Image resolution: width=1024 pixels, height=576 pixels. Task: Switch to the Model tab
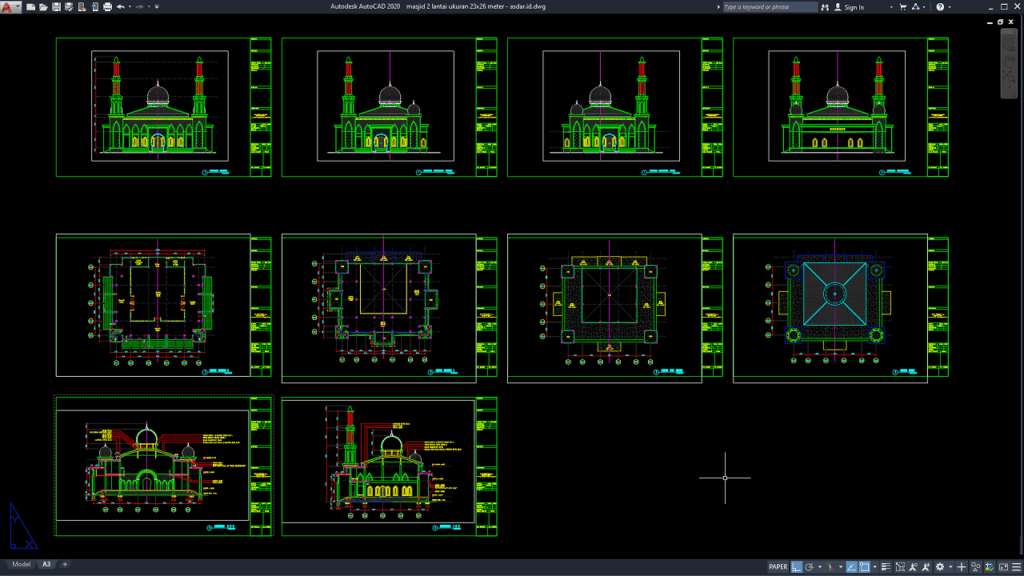point(24,563)
